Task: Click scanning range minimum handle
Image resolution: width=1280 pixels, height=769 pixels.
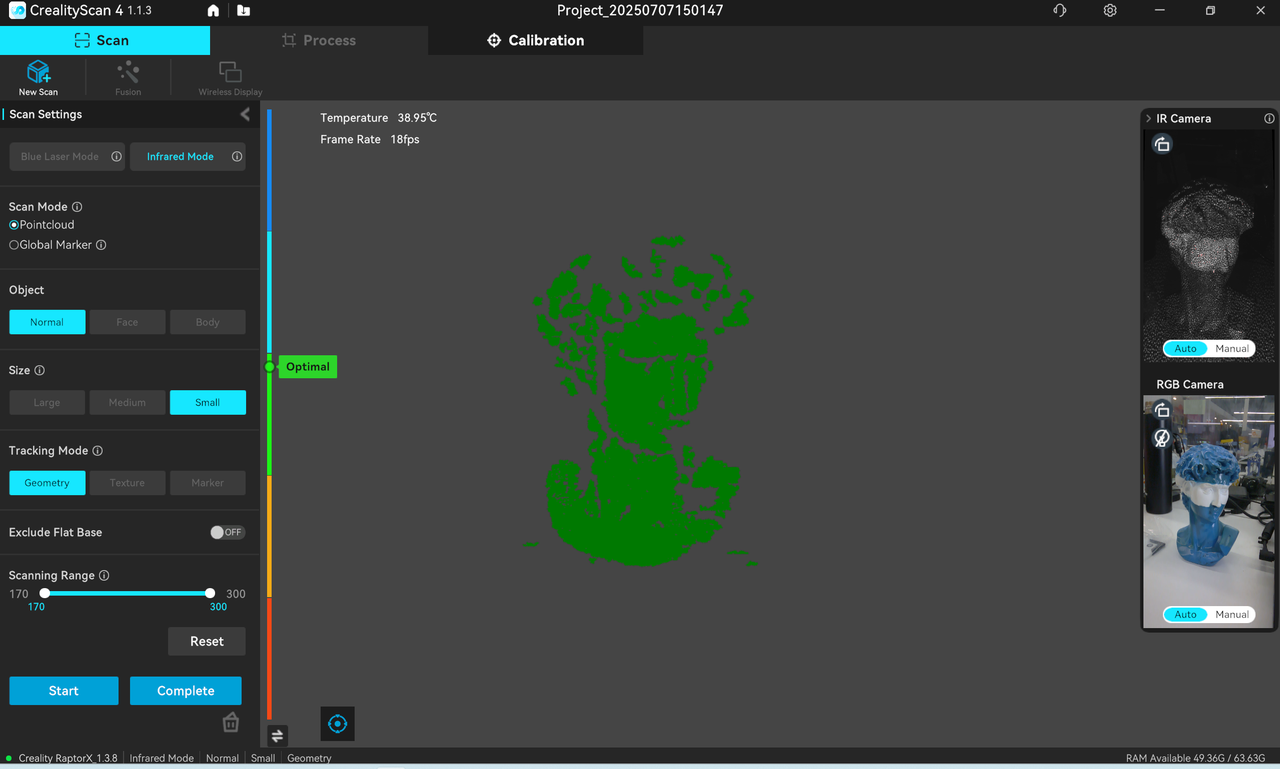Action: coord(44,593)
